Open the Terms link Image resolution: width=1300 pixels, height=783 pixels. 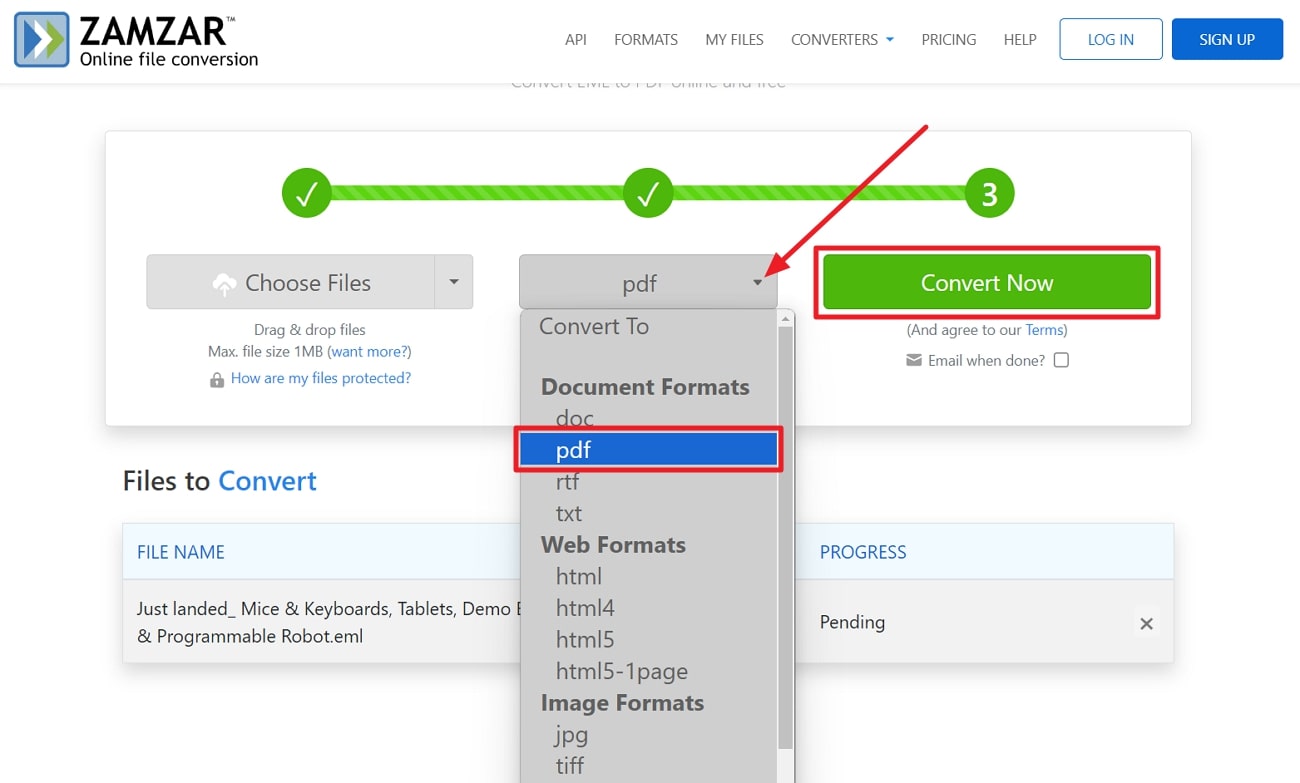coord(1044,330)
